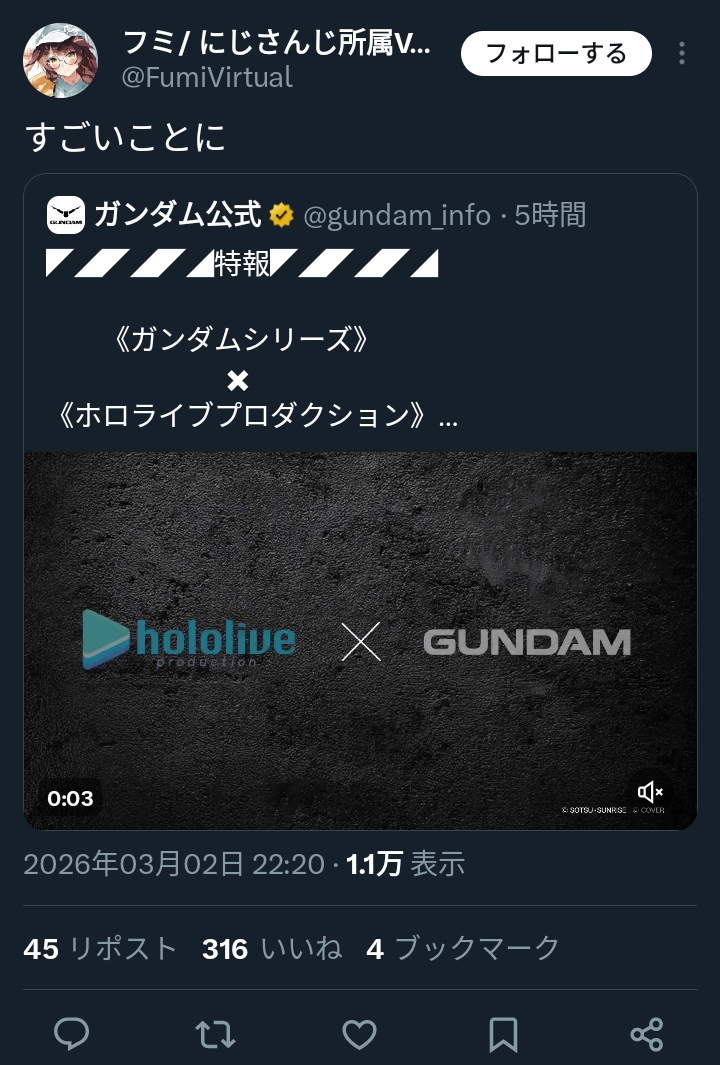Open the share icon menu
The height and width of the screenshot is (1065, 720).
tap(647, 1034)
